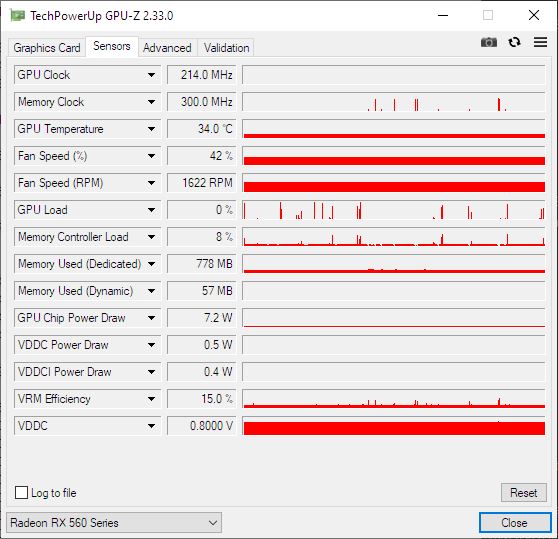Open the Memory Clock sensor dropdown
The image size is (558, 539).
(151, 102)
